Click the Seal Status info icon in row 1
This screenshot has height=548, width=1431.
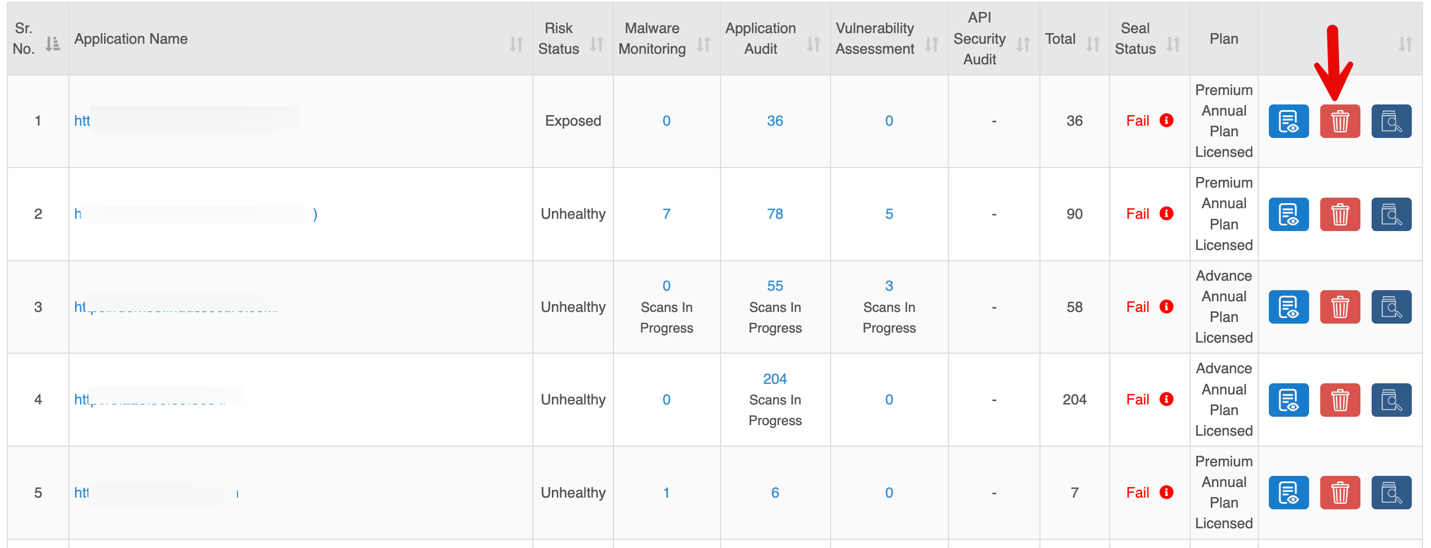pos(1166,121)
